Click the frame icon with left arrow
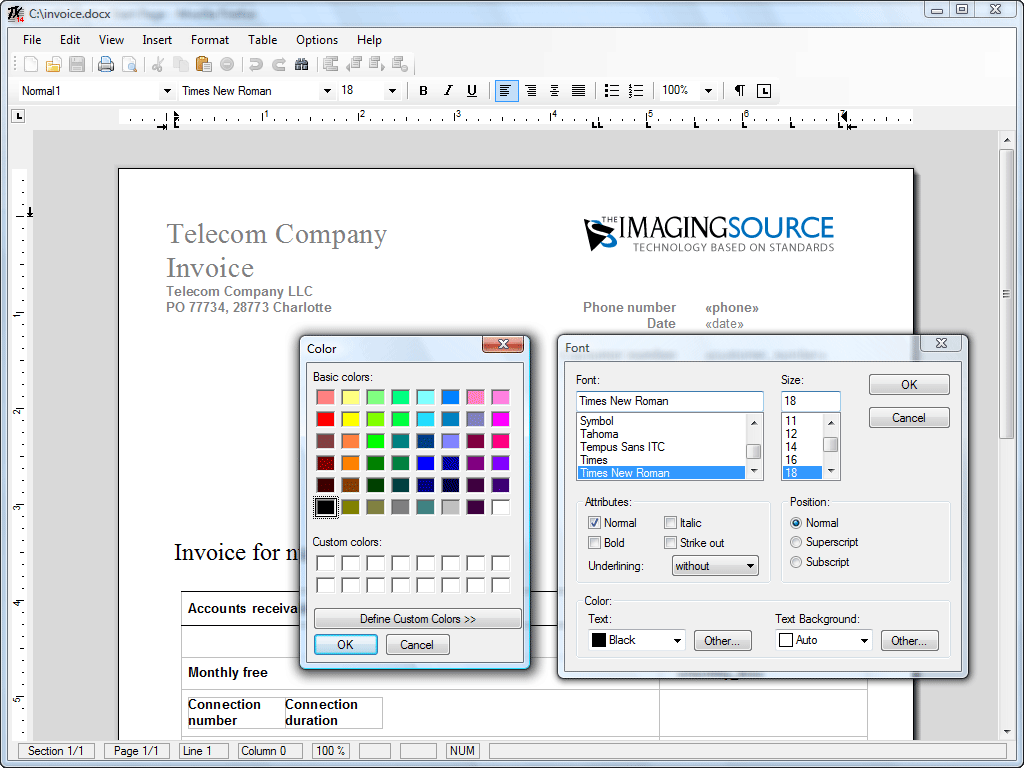The height and width of the screenshot is (768, 1024). tap(354, 64)
